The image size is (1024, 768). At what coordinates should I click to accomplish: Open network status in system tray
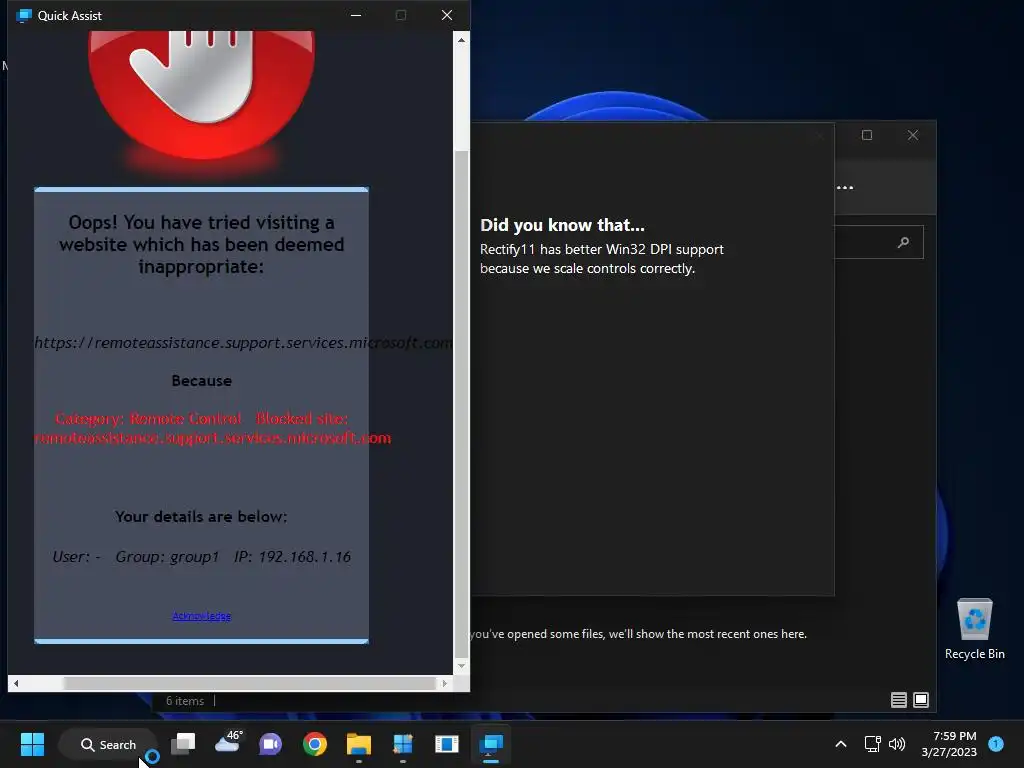click(x=872, y=744)
